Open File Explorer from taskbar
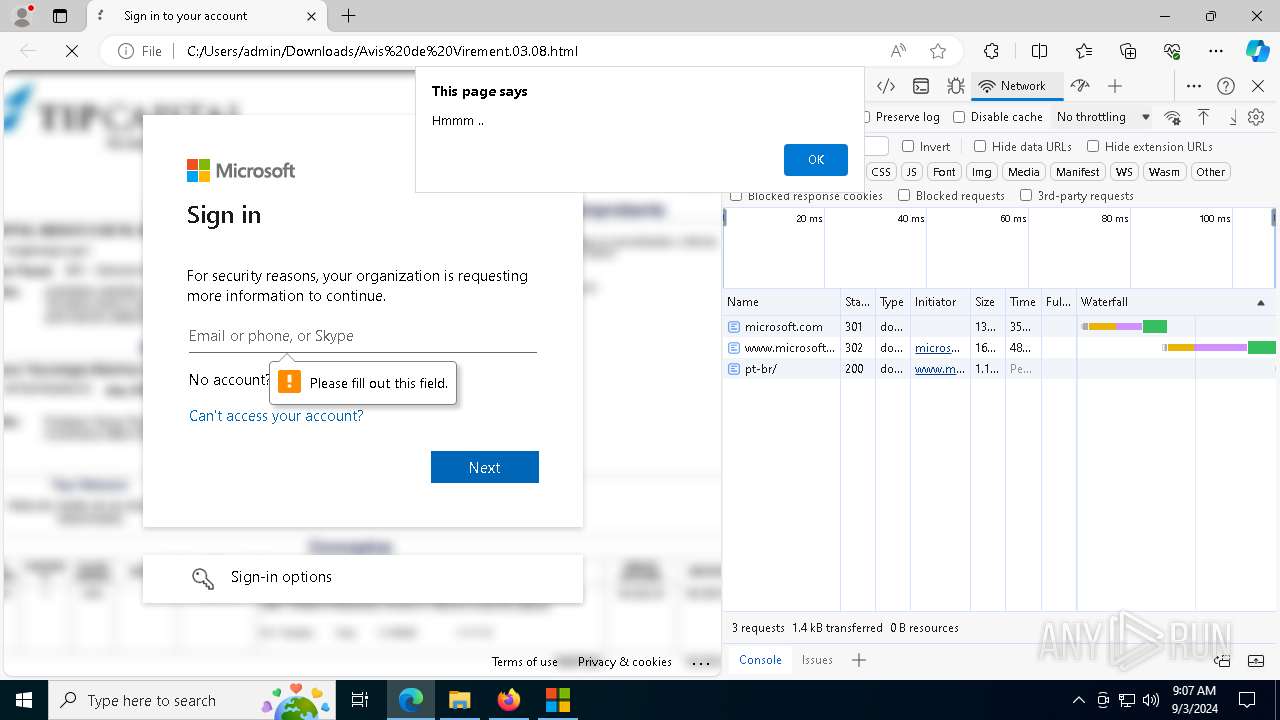1280x720 pixels. pos(460,700)
